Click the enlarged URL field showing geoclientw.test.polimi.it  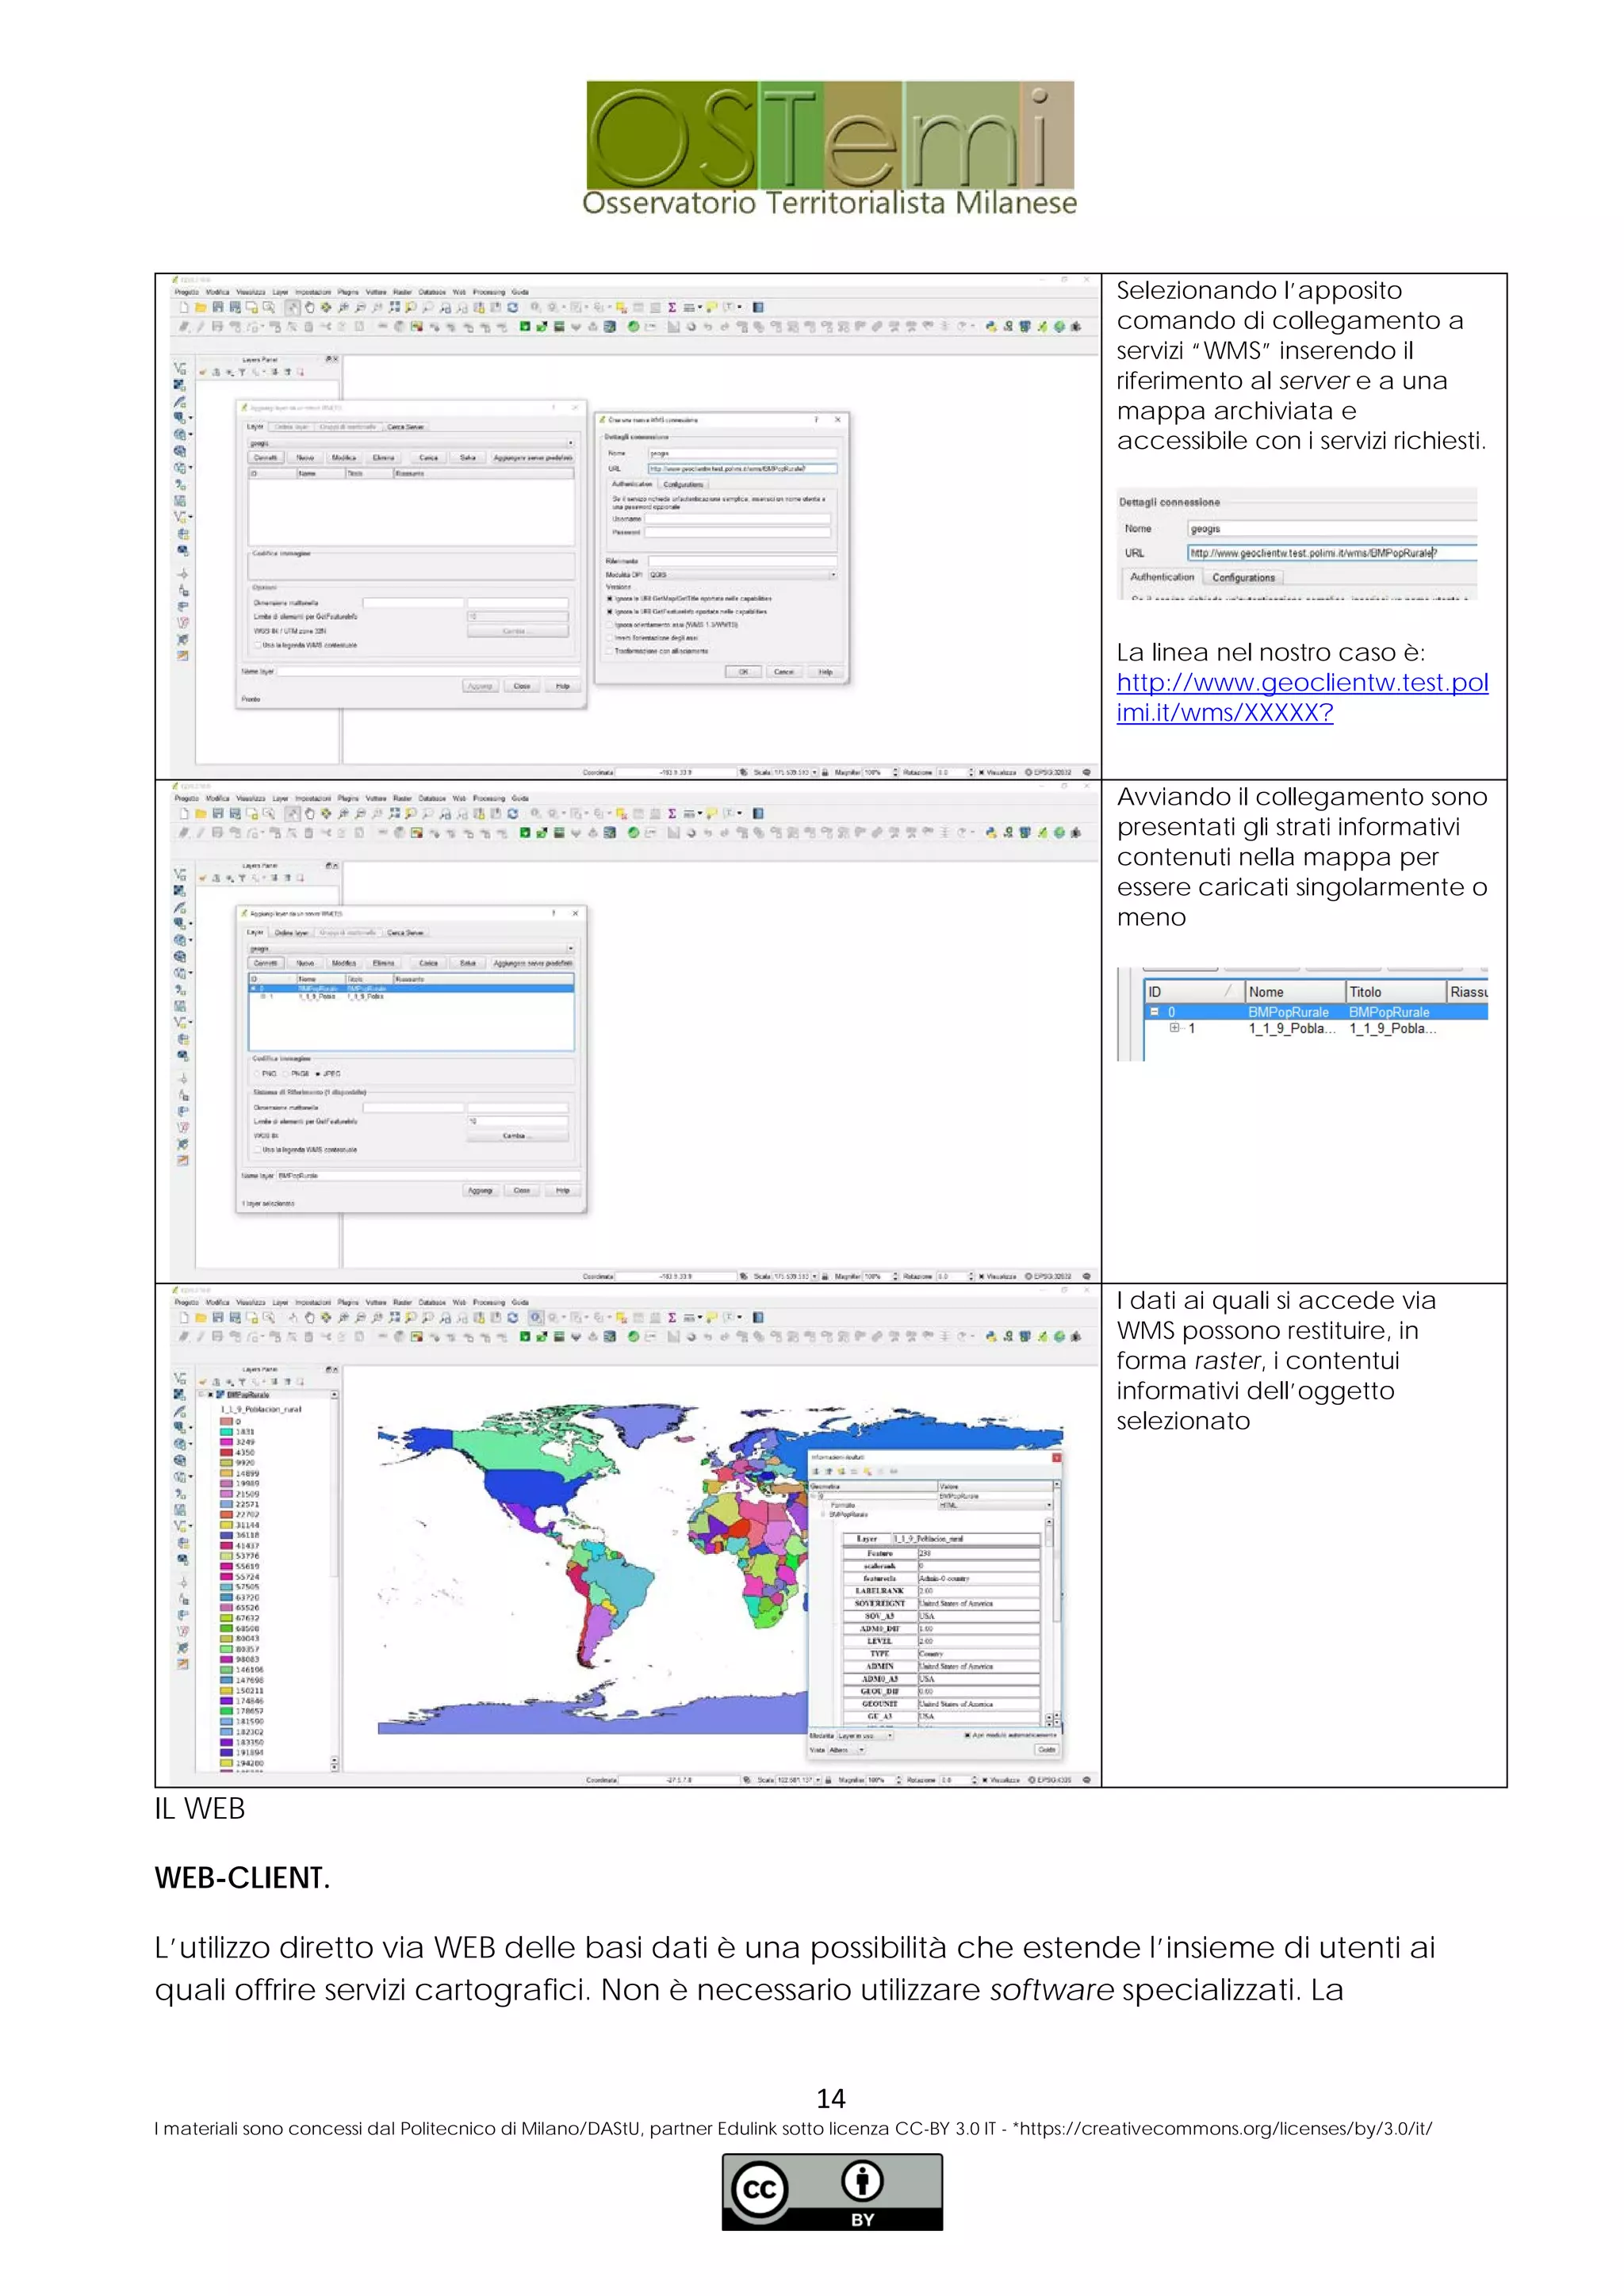click(1332, 552)
